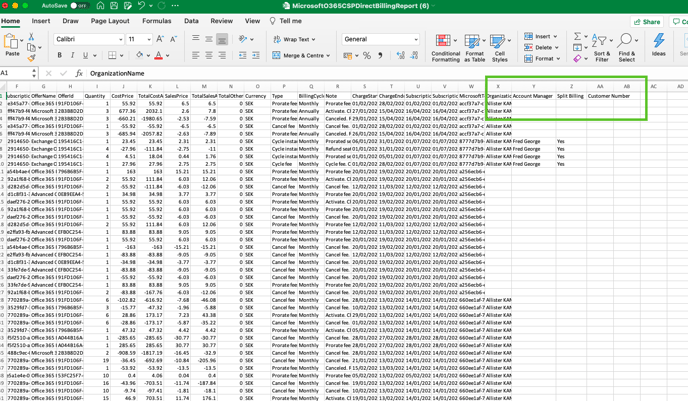Click the AutoSum sigma icon

577,36
